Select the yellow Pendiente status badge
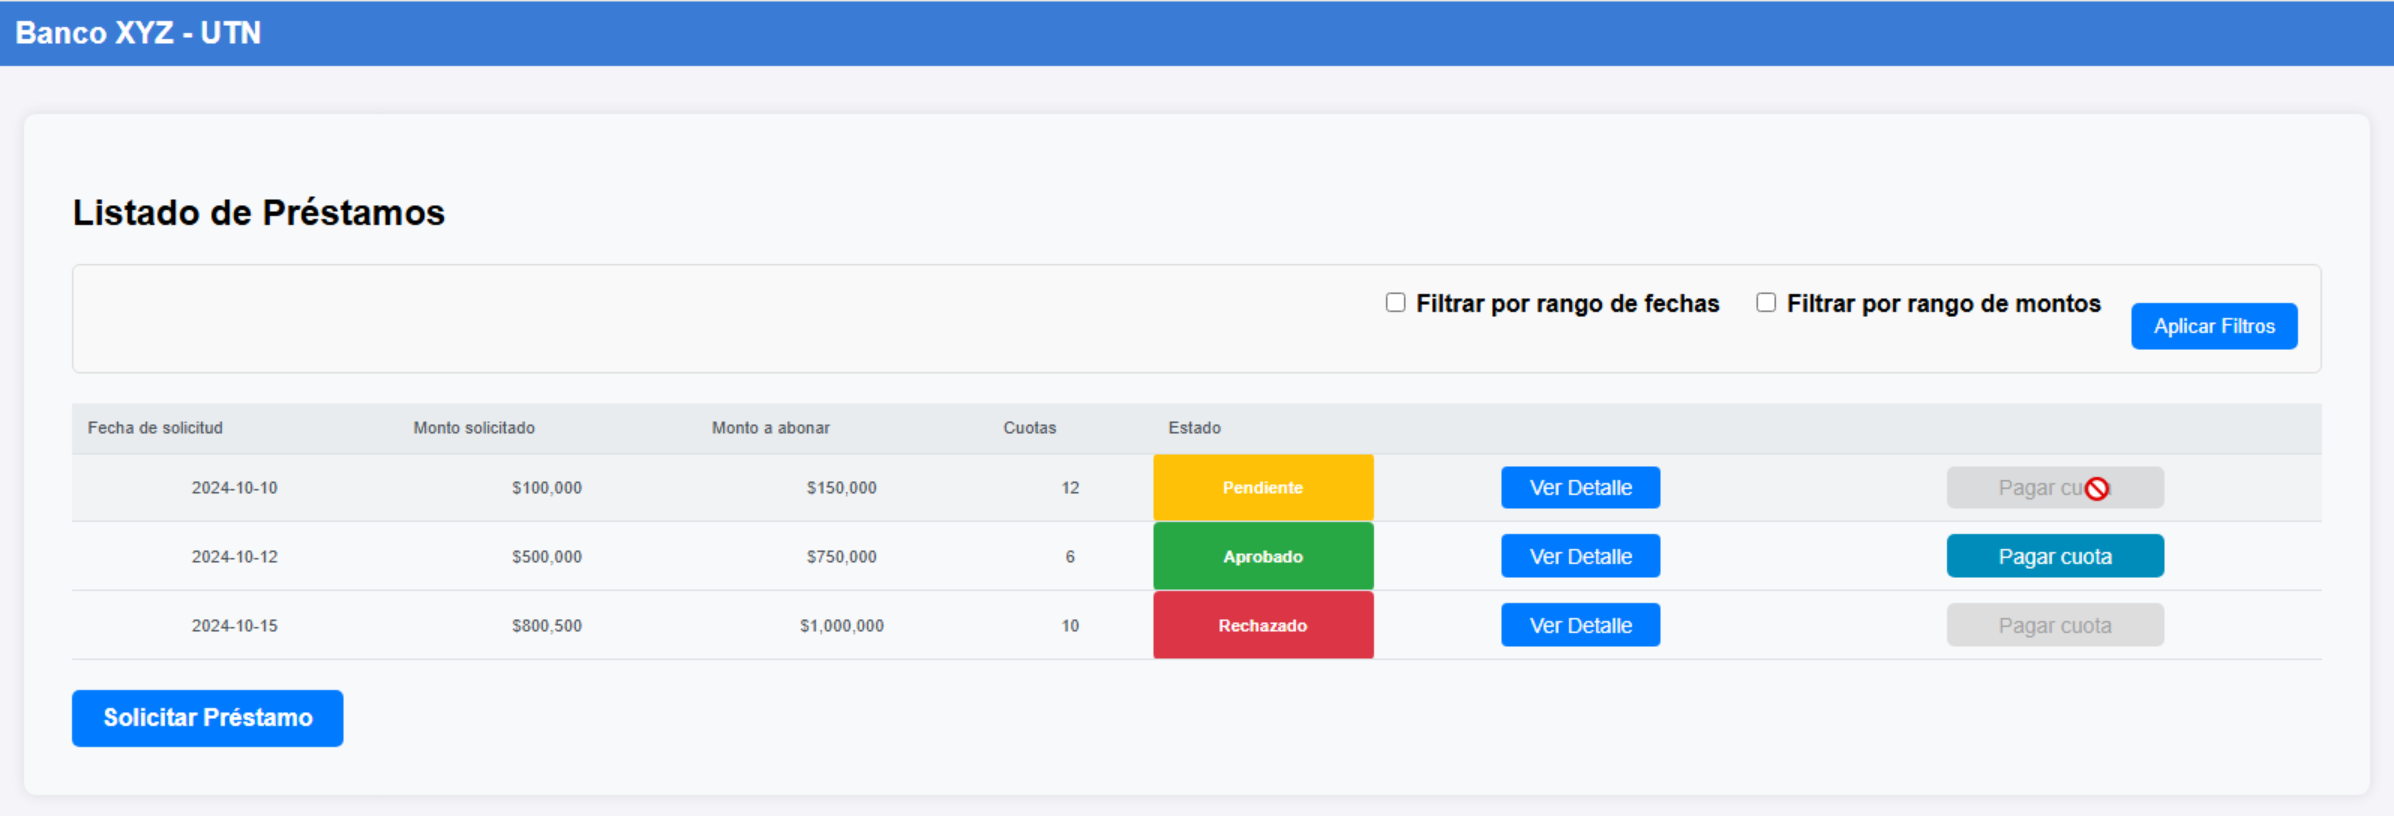This screenshot has height=816, width=2394. tap(1262, 488)
